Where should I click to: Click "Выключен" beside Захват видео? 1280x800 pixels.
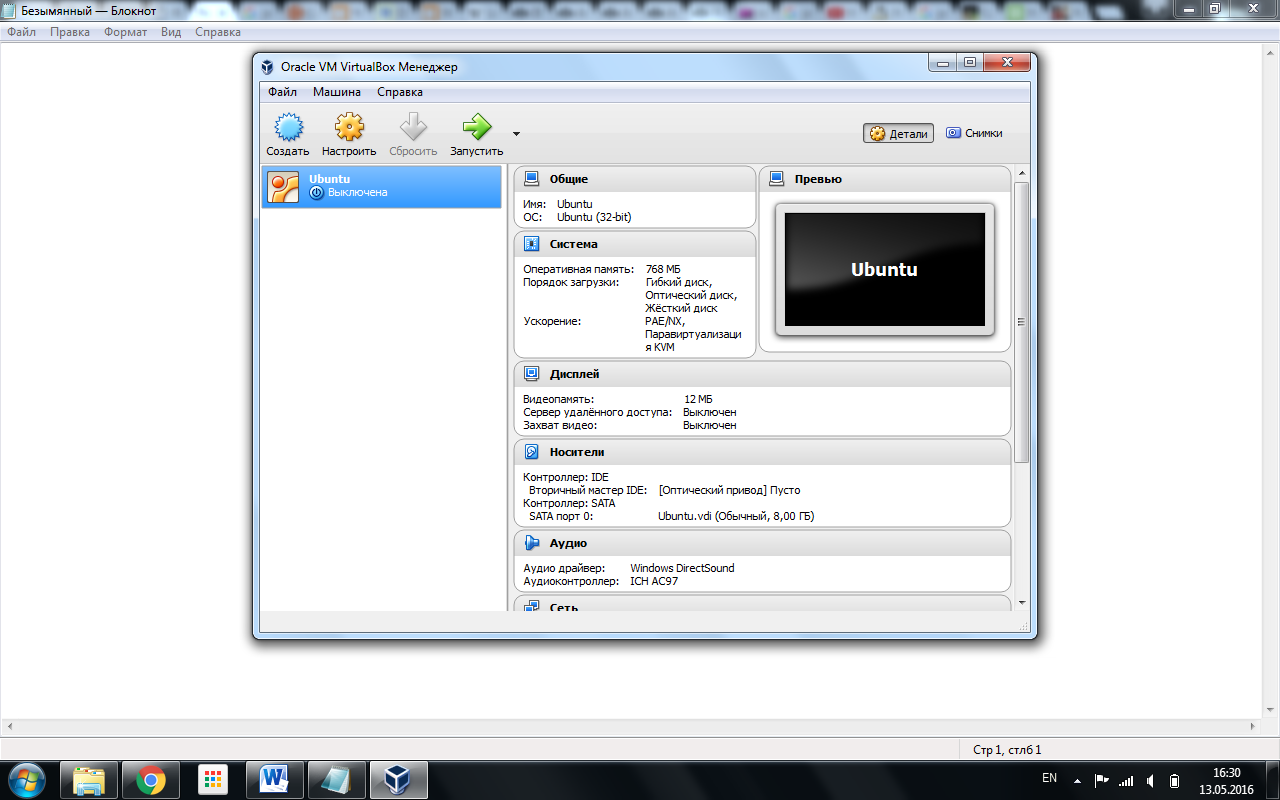pos(710,425)
